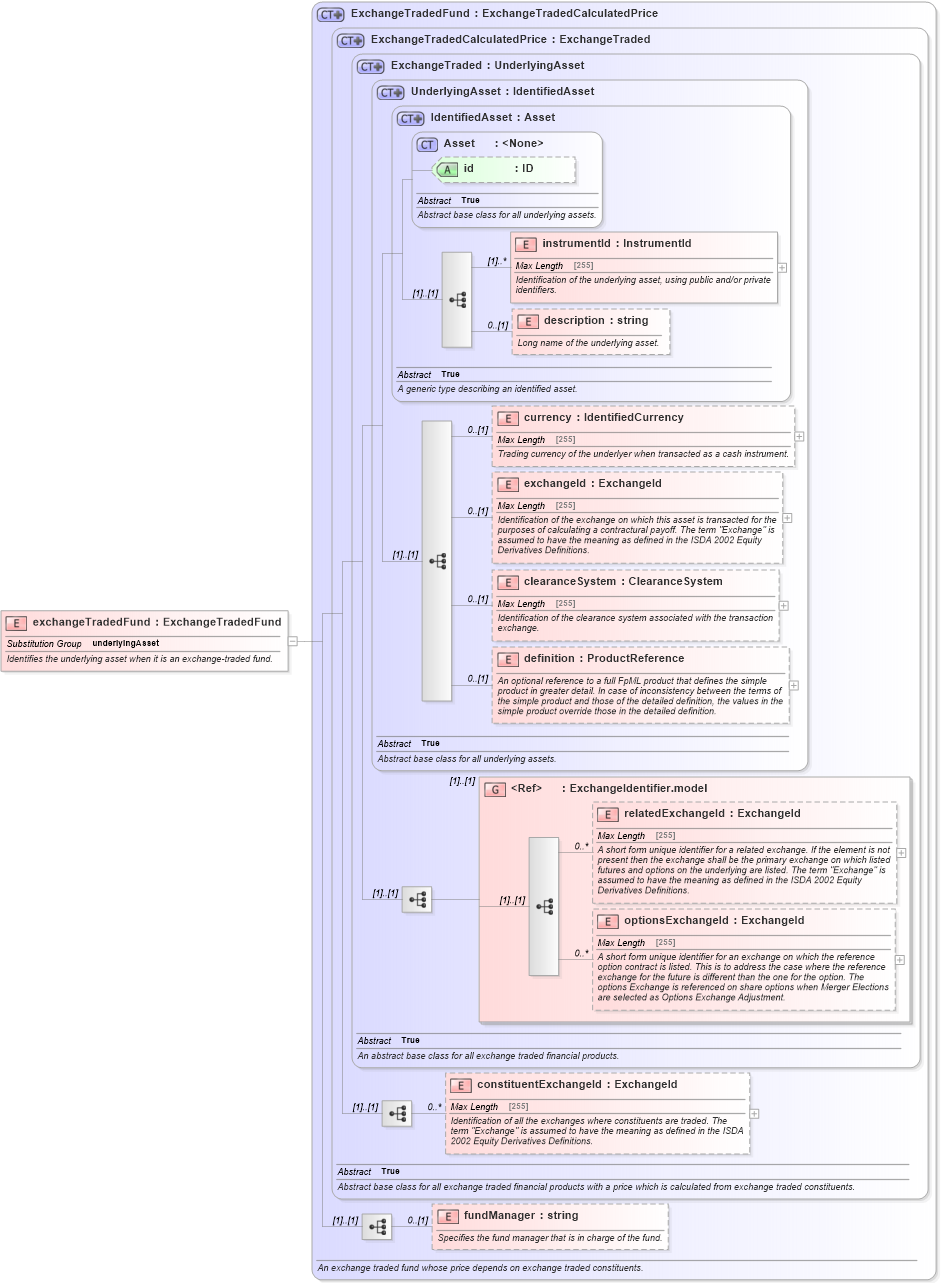Click the UnderlyingAsset : IdentifiedAsset title

click(502, 93)
